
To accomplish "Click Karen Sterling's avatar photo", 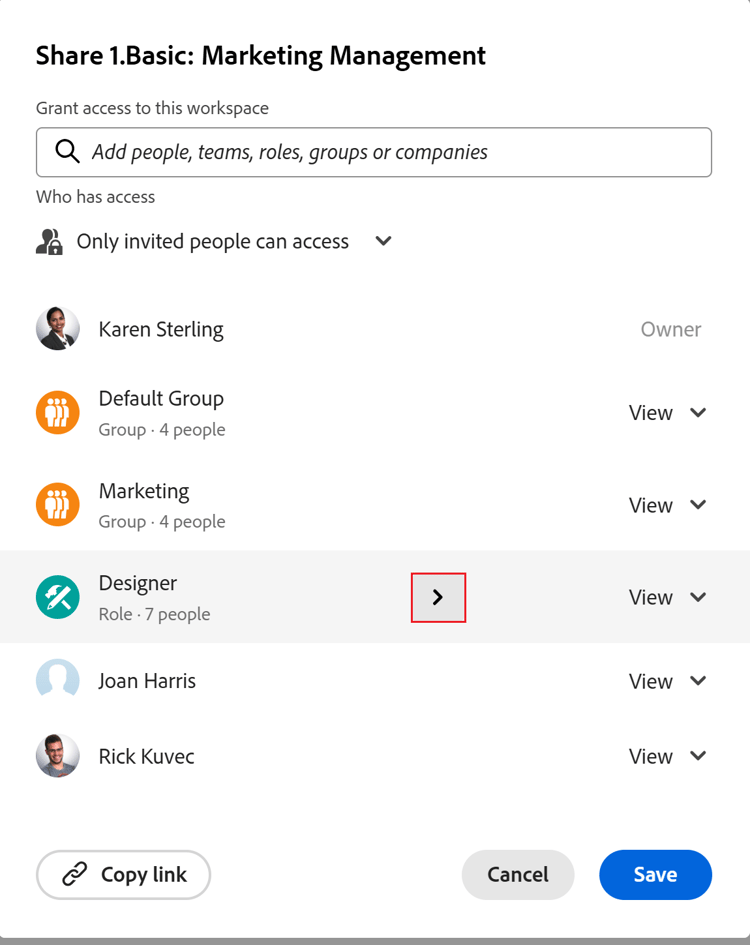I will click(58, 328).
